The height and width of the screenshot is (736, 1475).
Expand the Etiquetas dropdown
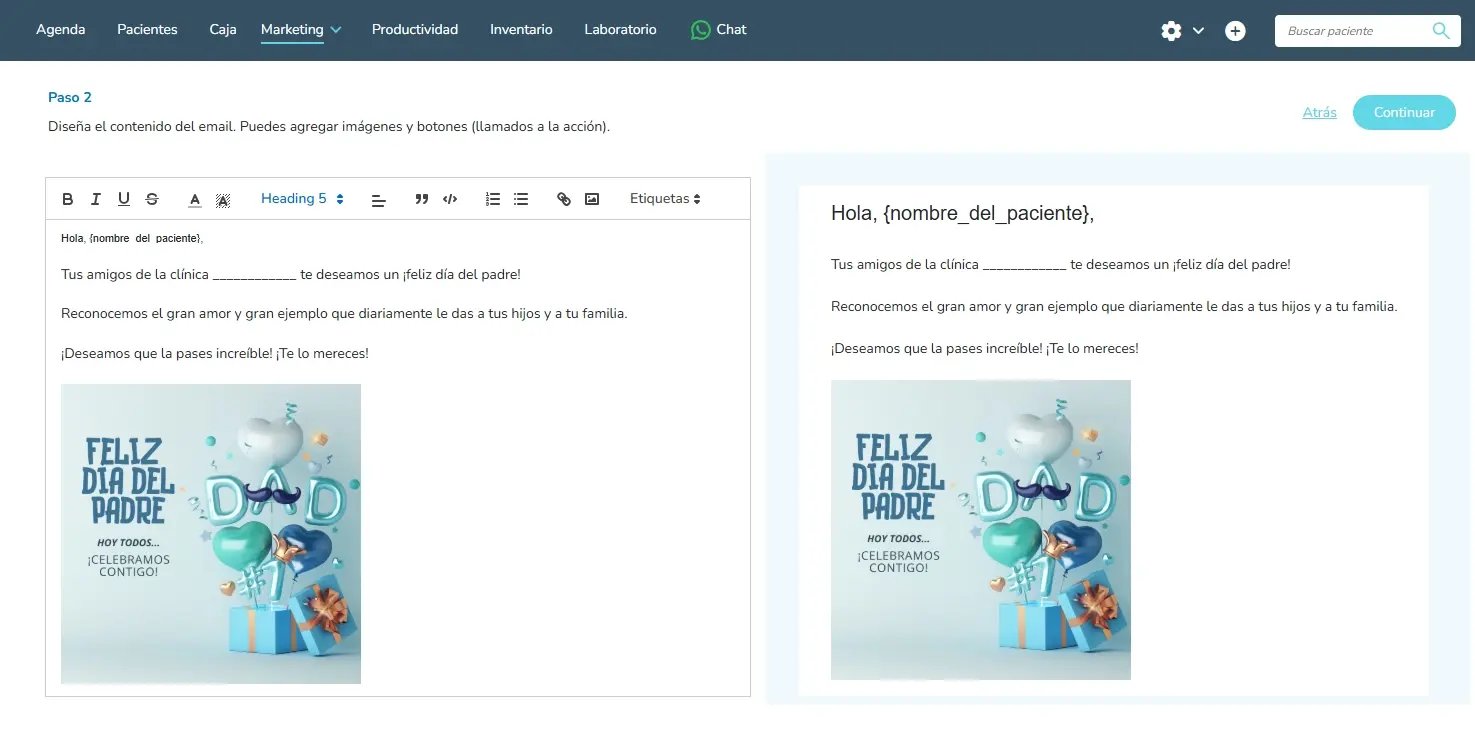tap(665, 199)
